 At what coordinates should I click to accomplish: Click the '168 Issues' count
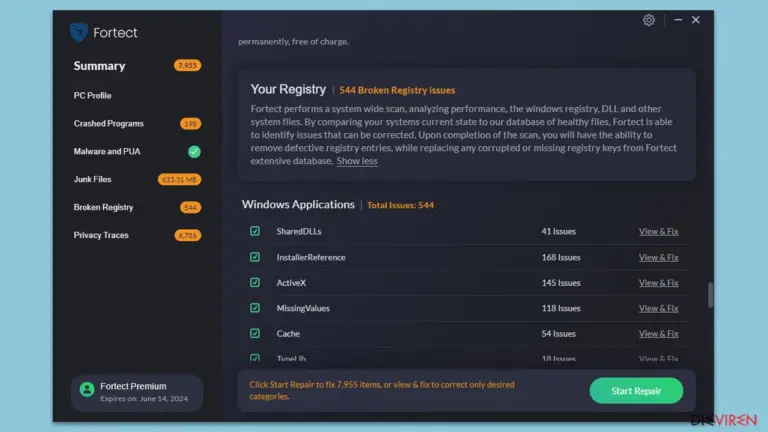click(x=561, y=257)
